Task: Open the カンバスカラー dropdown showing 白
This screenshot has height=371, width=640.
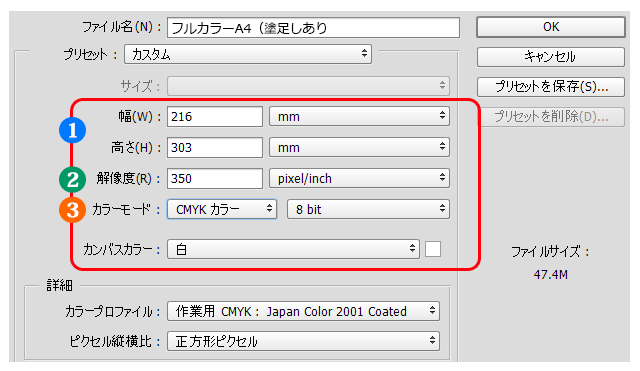Action: point(293,249)
